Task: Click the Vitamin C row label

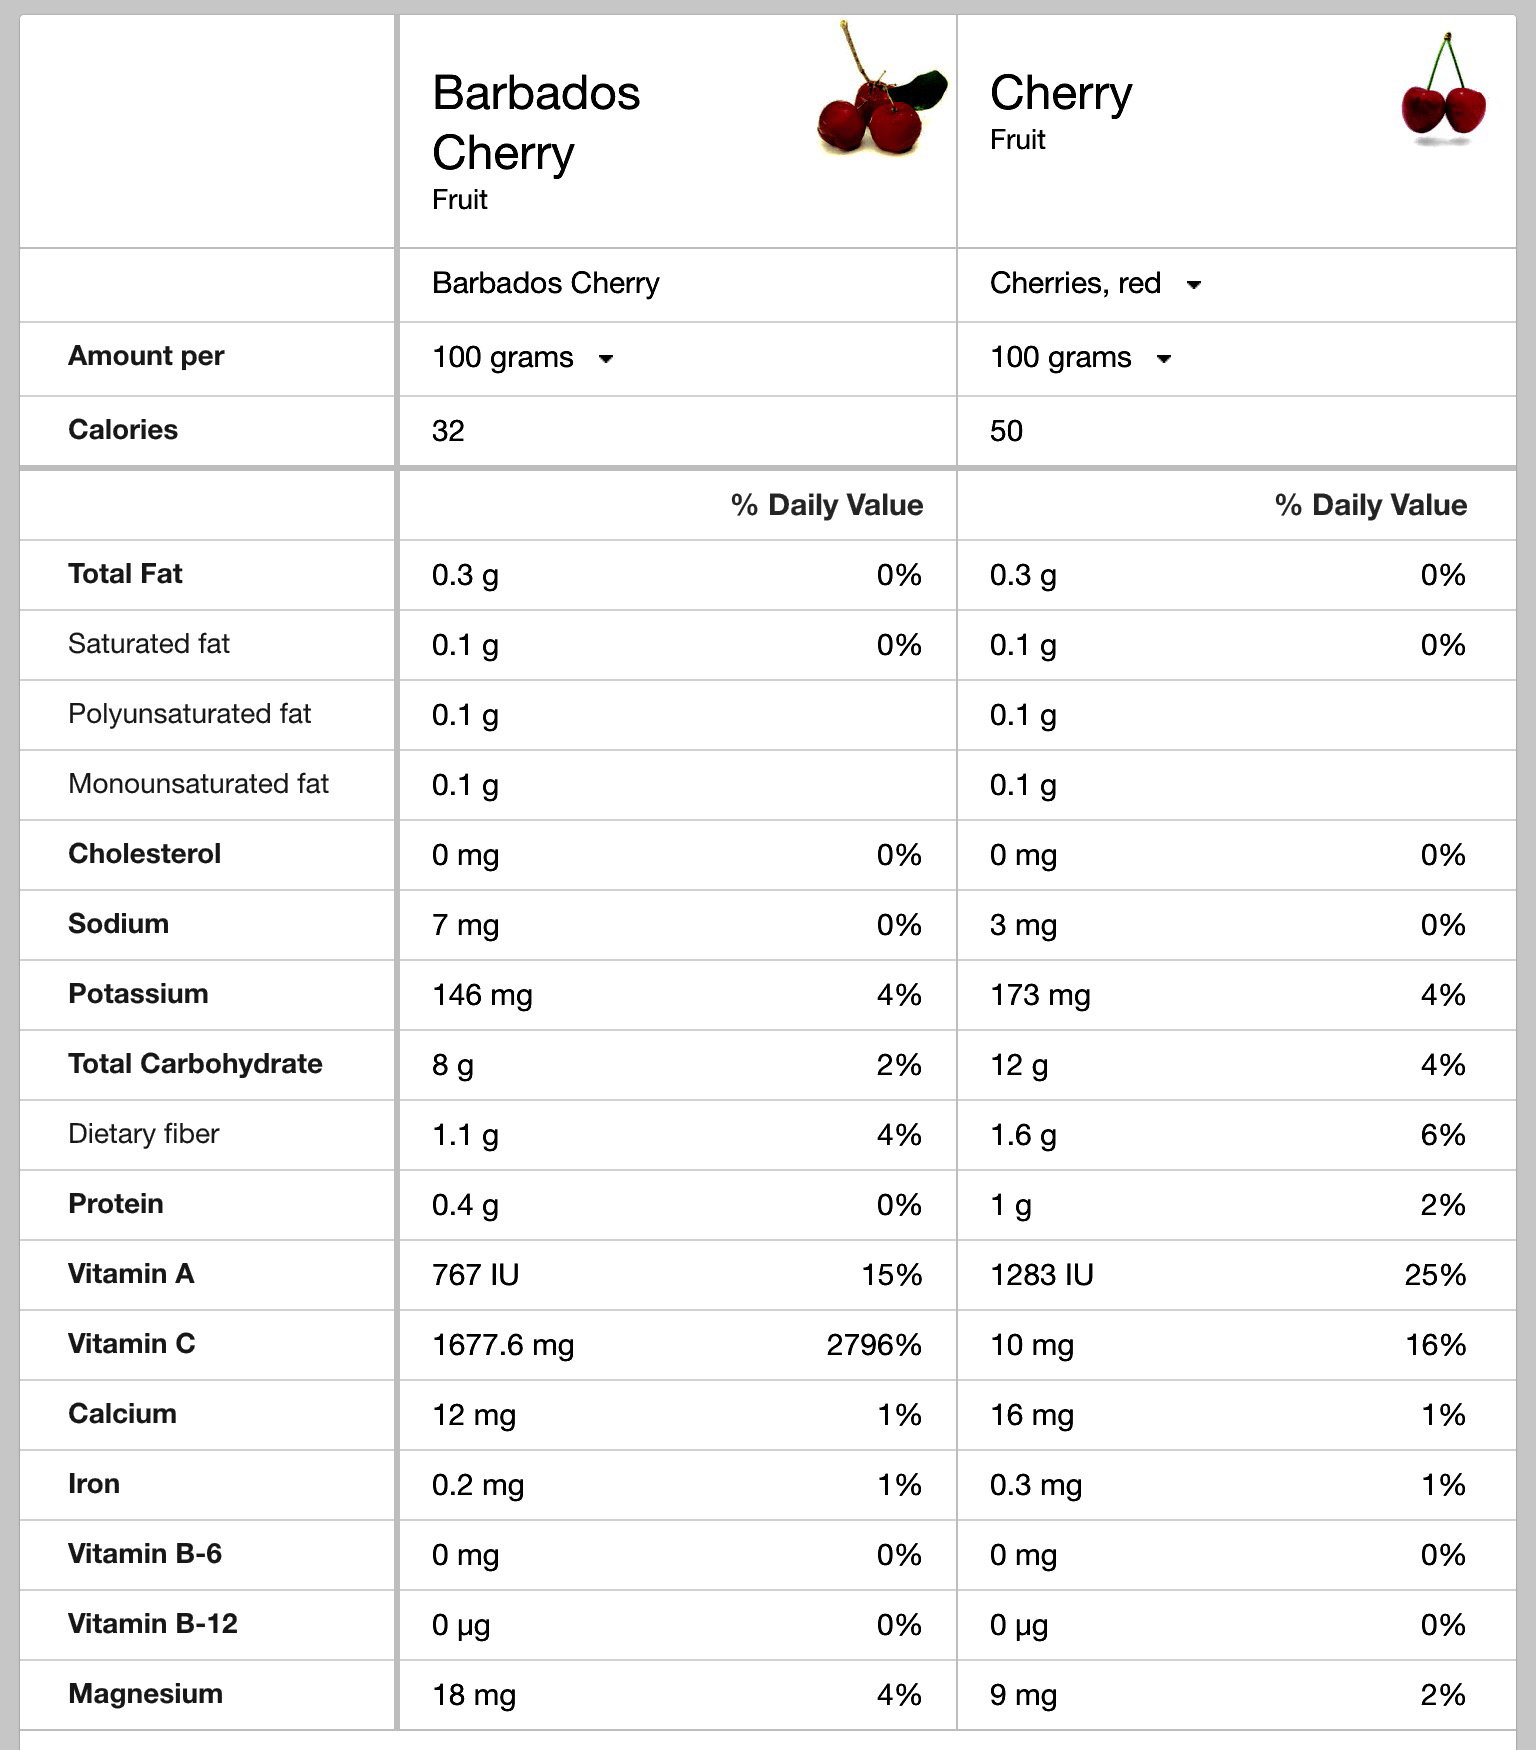Action: pyautogui.click(x=131, y=1344)
